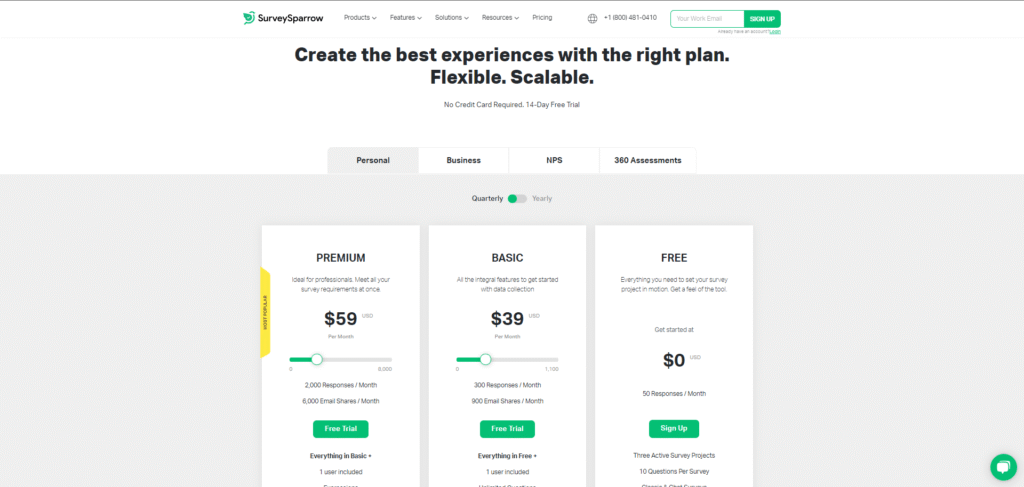Click the Basic plan responses slider handle

coord(485,359)
